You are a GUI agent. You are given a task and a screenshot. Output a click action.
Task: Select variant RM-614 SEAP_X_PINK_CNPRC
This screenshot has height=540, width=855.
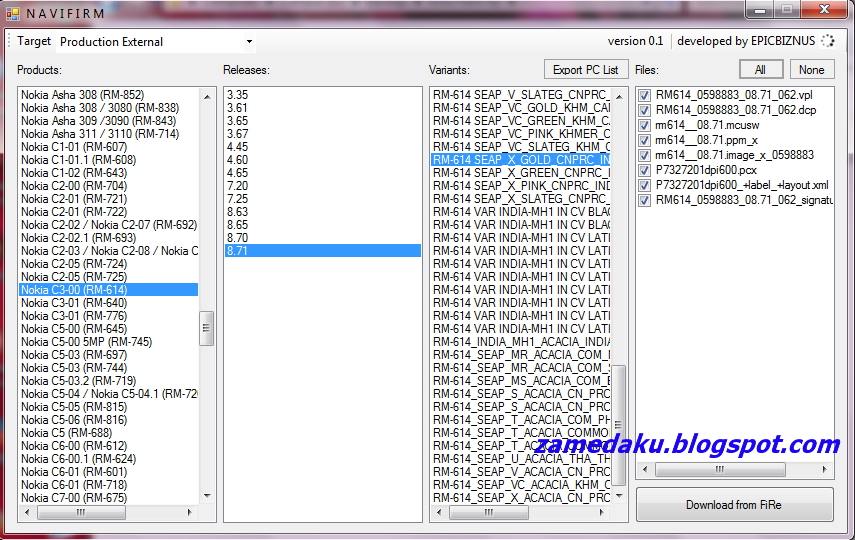[521, 186]
